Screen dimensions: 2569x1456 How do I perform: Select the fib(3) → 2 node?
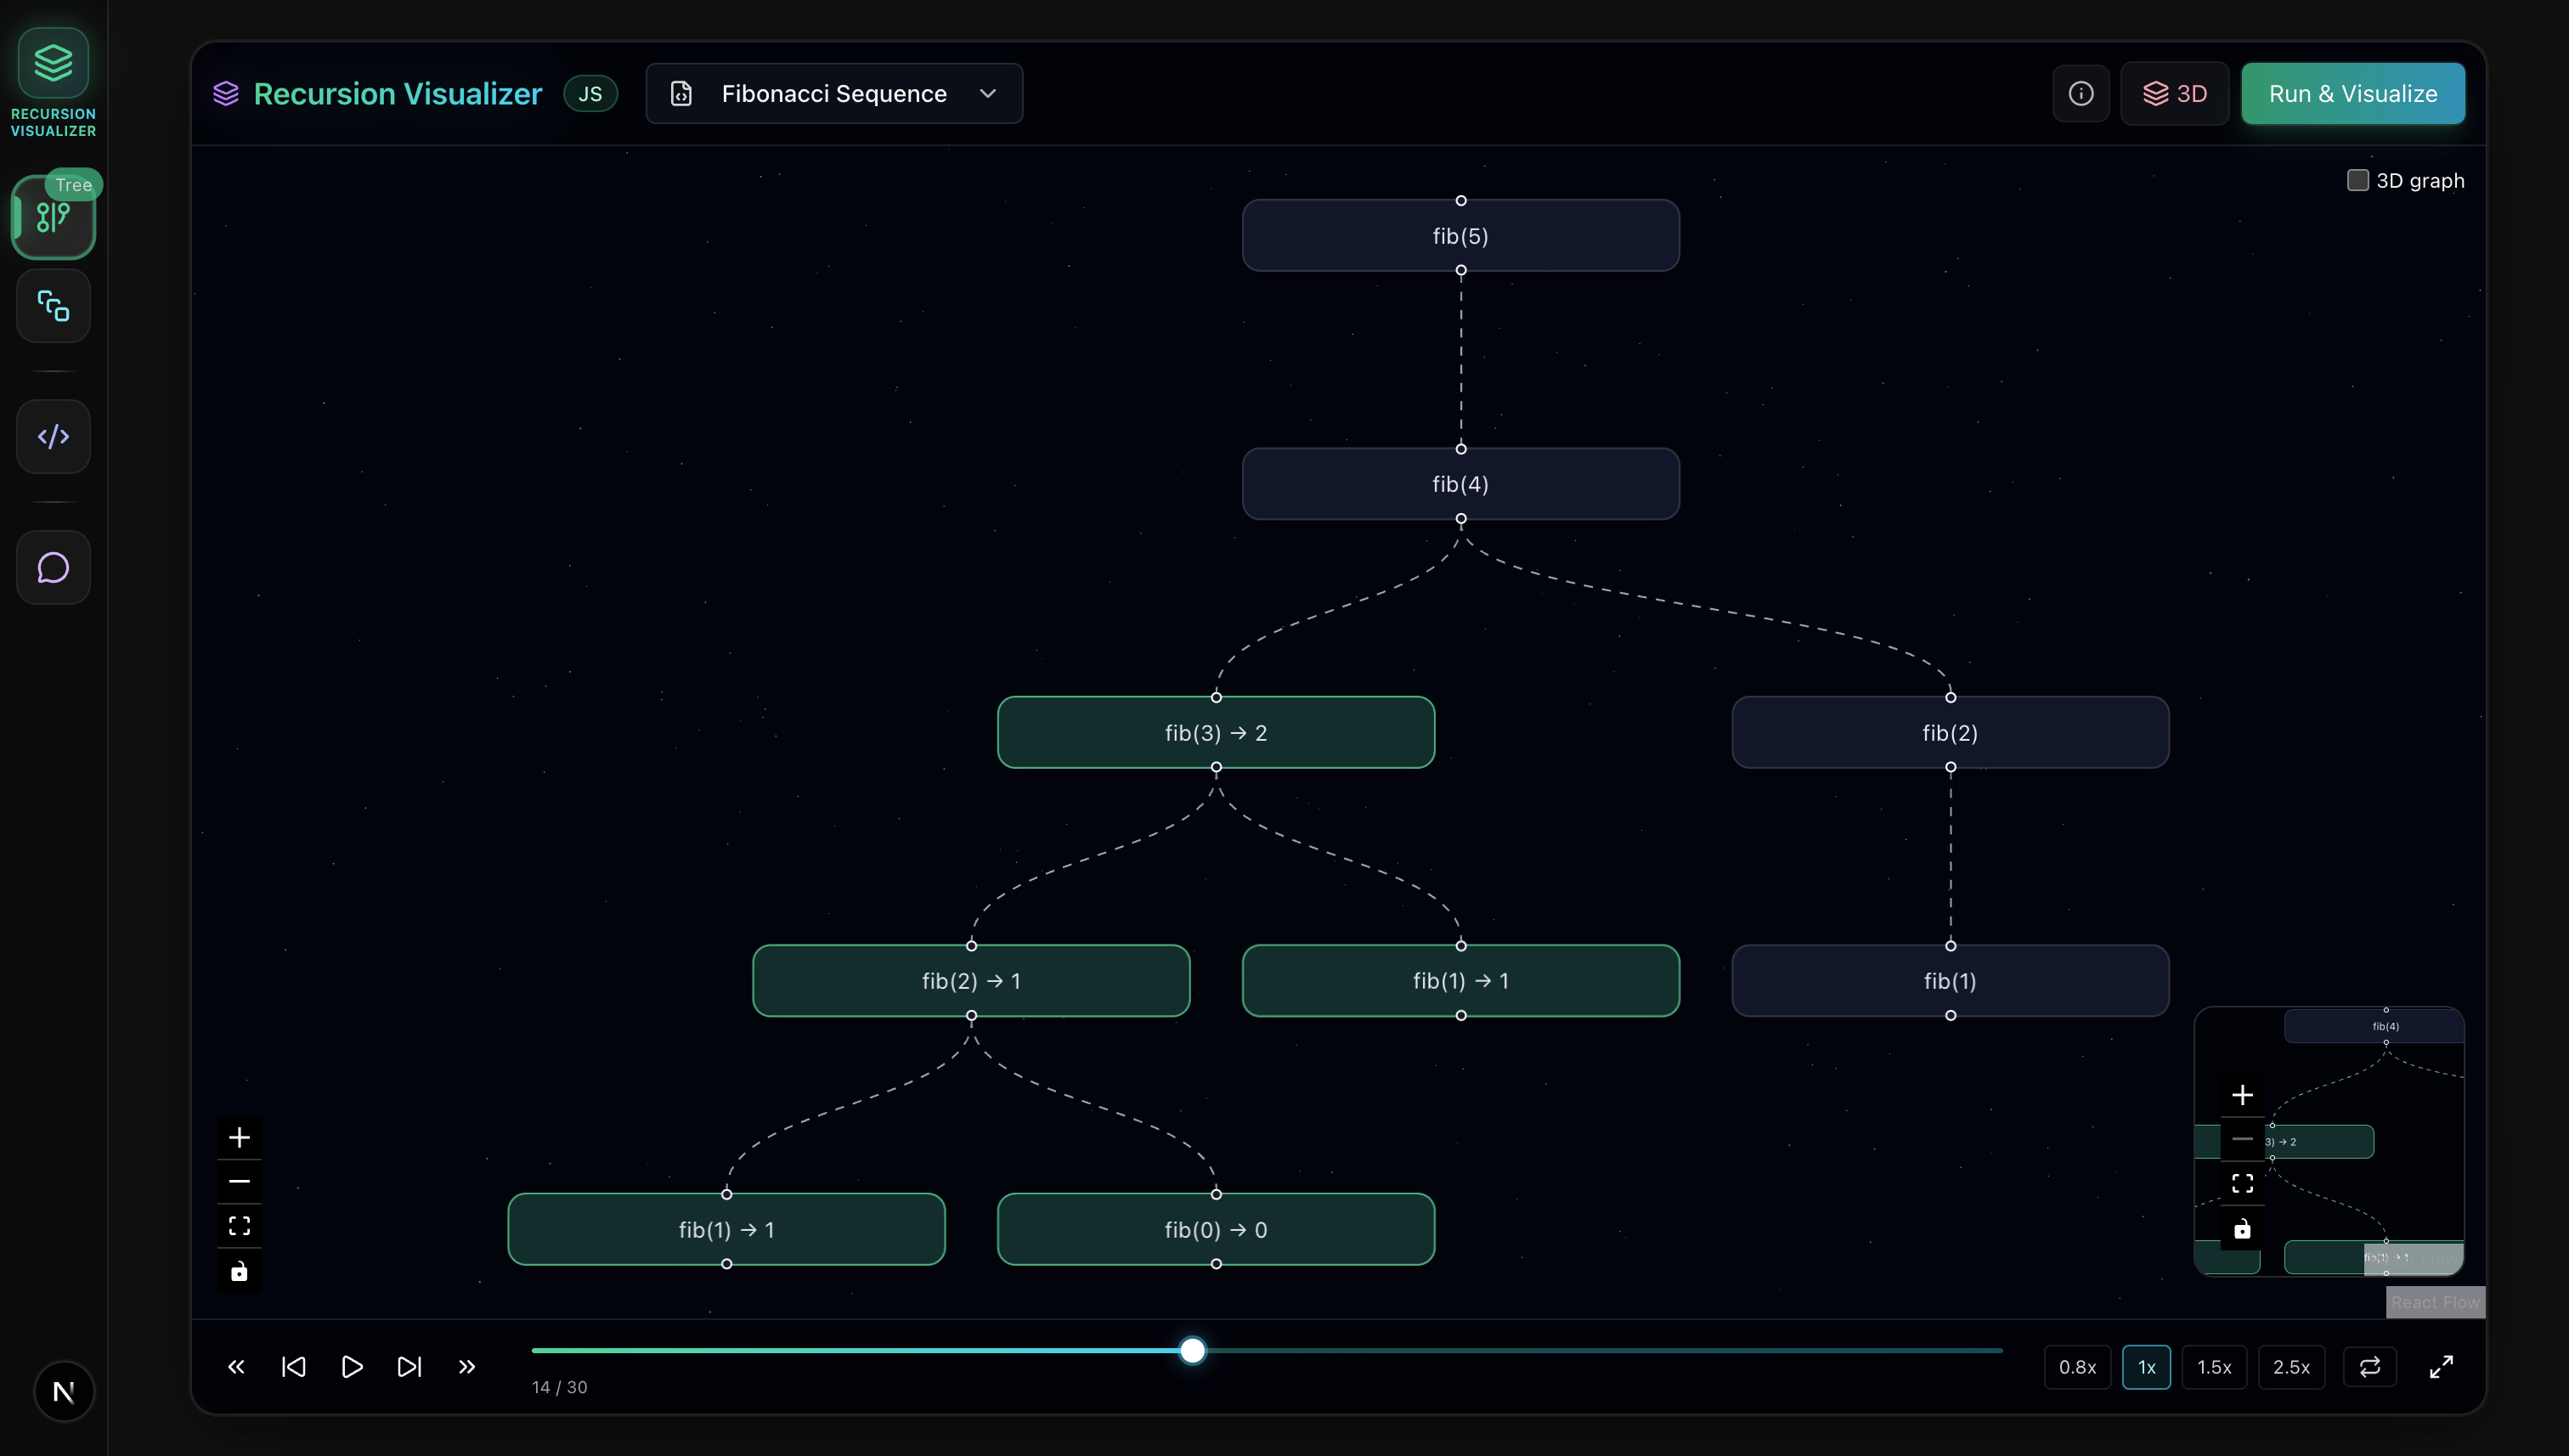click(x=1216, y=733)
